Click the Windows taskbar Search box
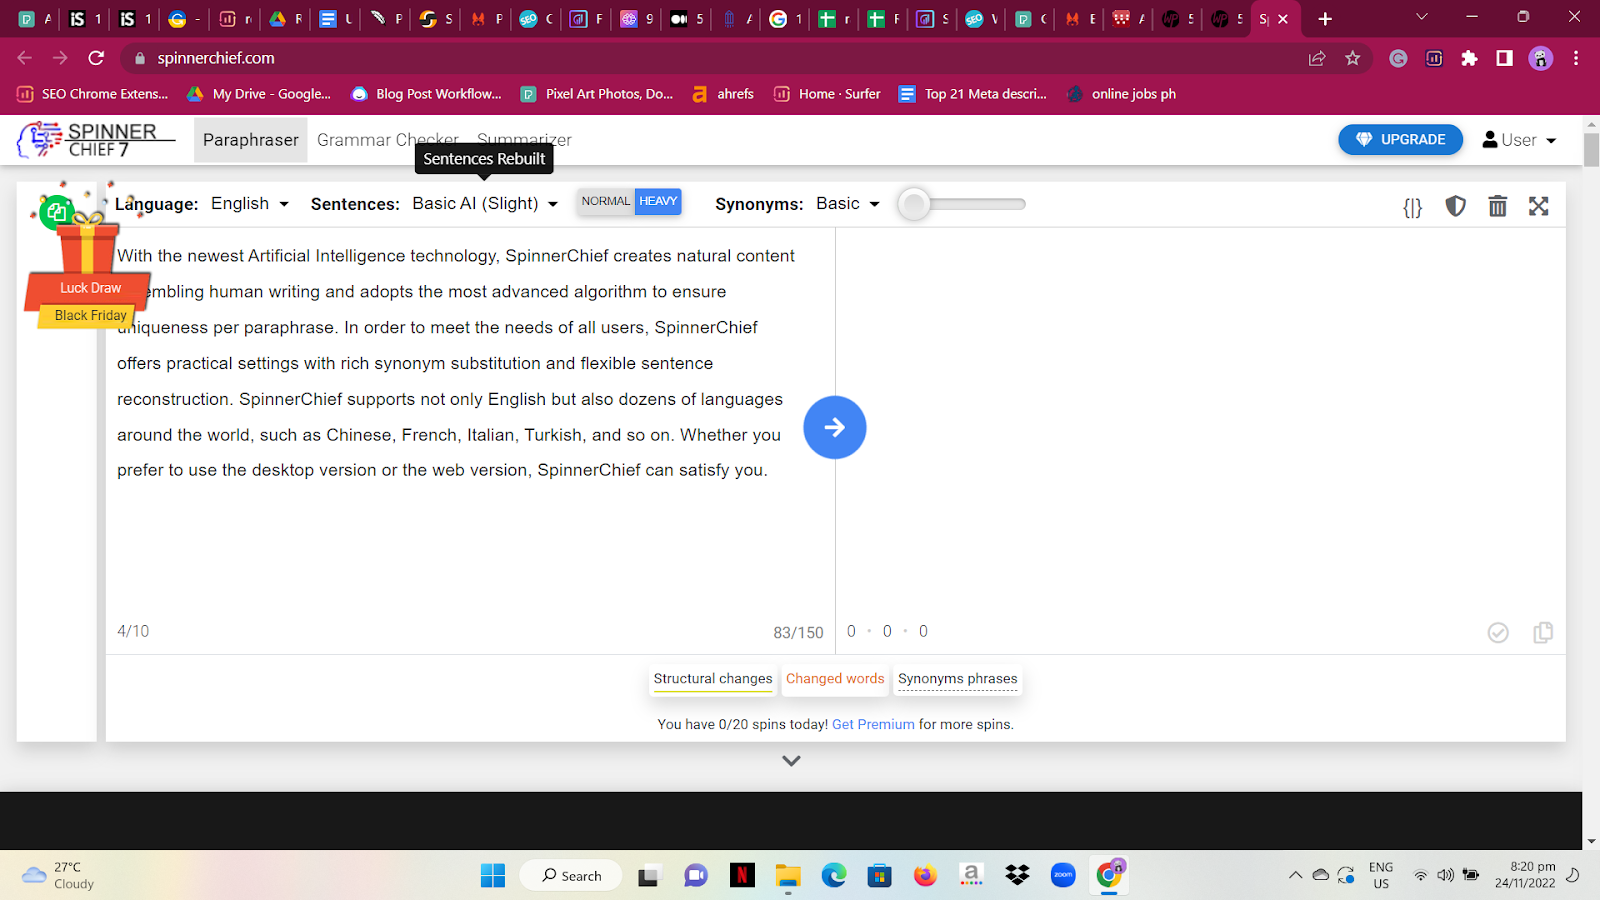This screenshot has width=1600, height=900. [571, 876]
